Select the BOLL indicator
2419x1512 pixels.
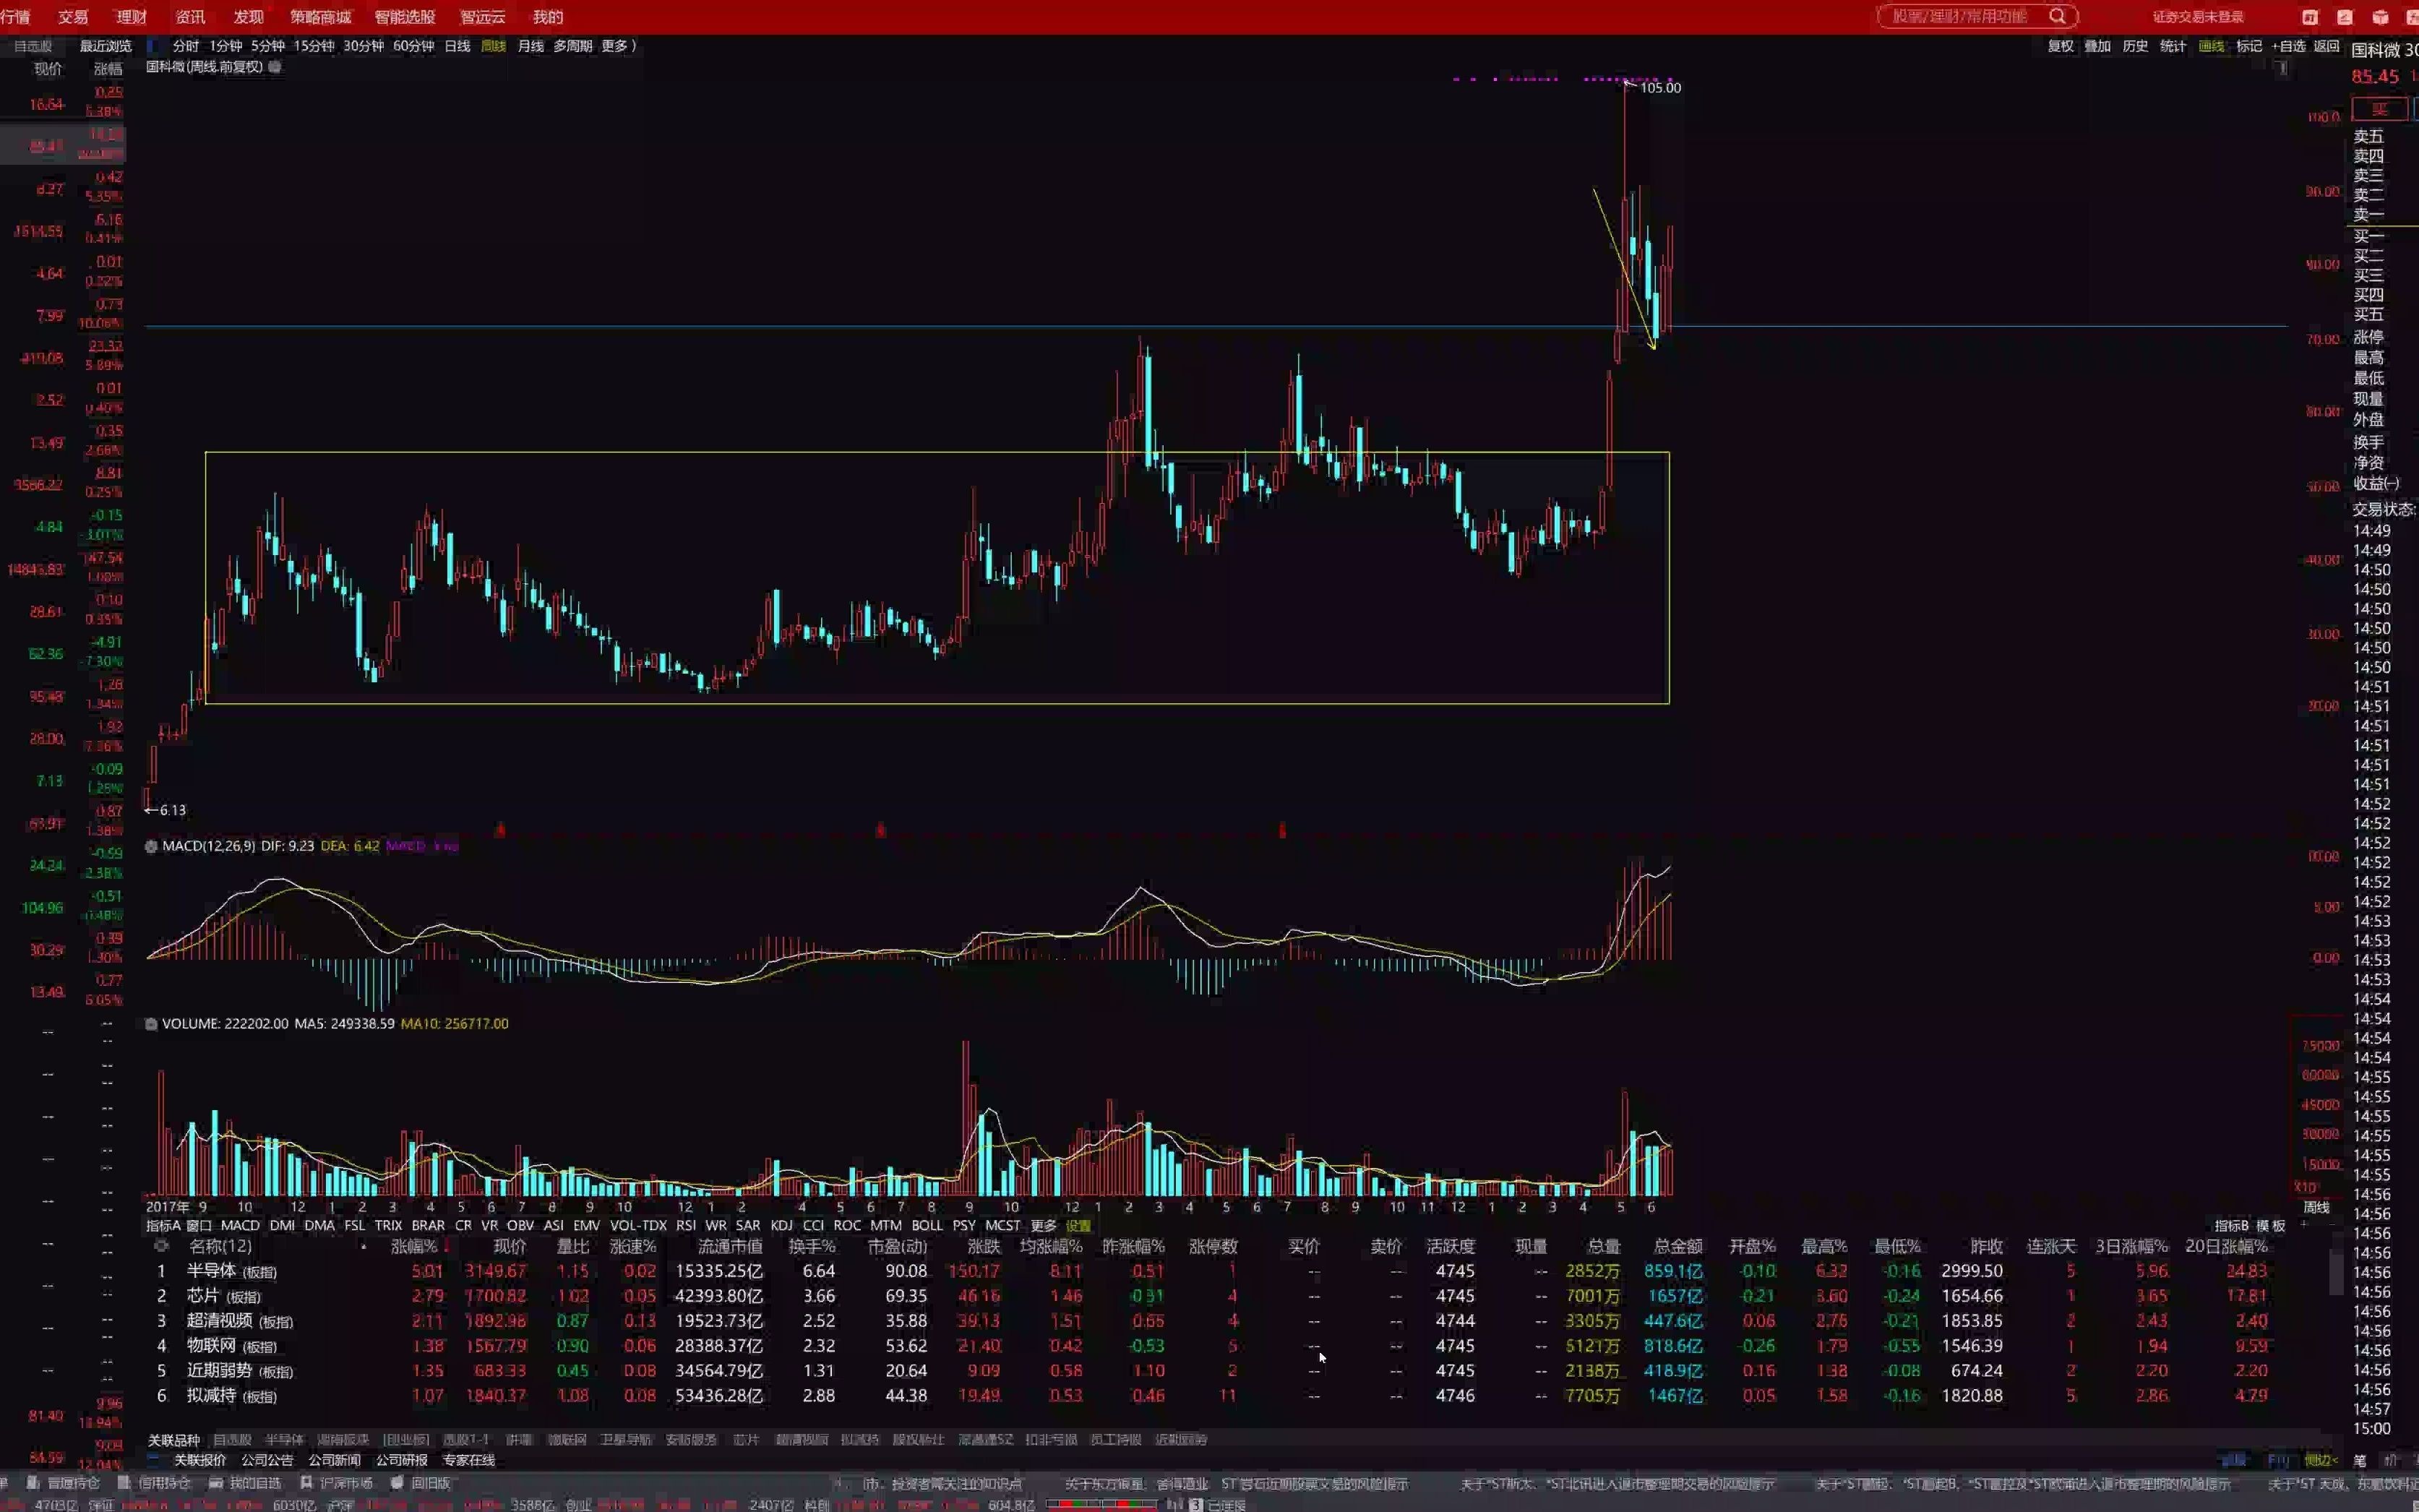[927, 1225]
